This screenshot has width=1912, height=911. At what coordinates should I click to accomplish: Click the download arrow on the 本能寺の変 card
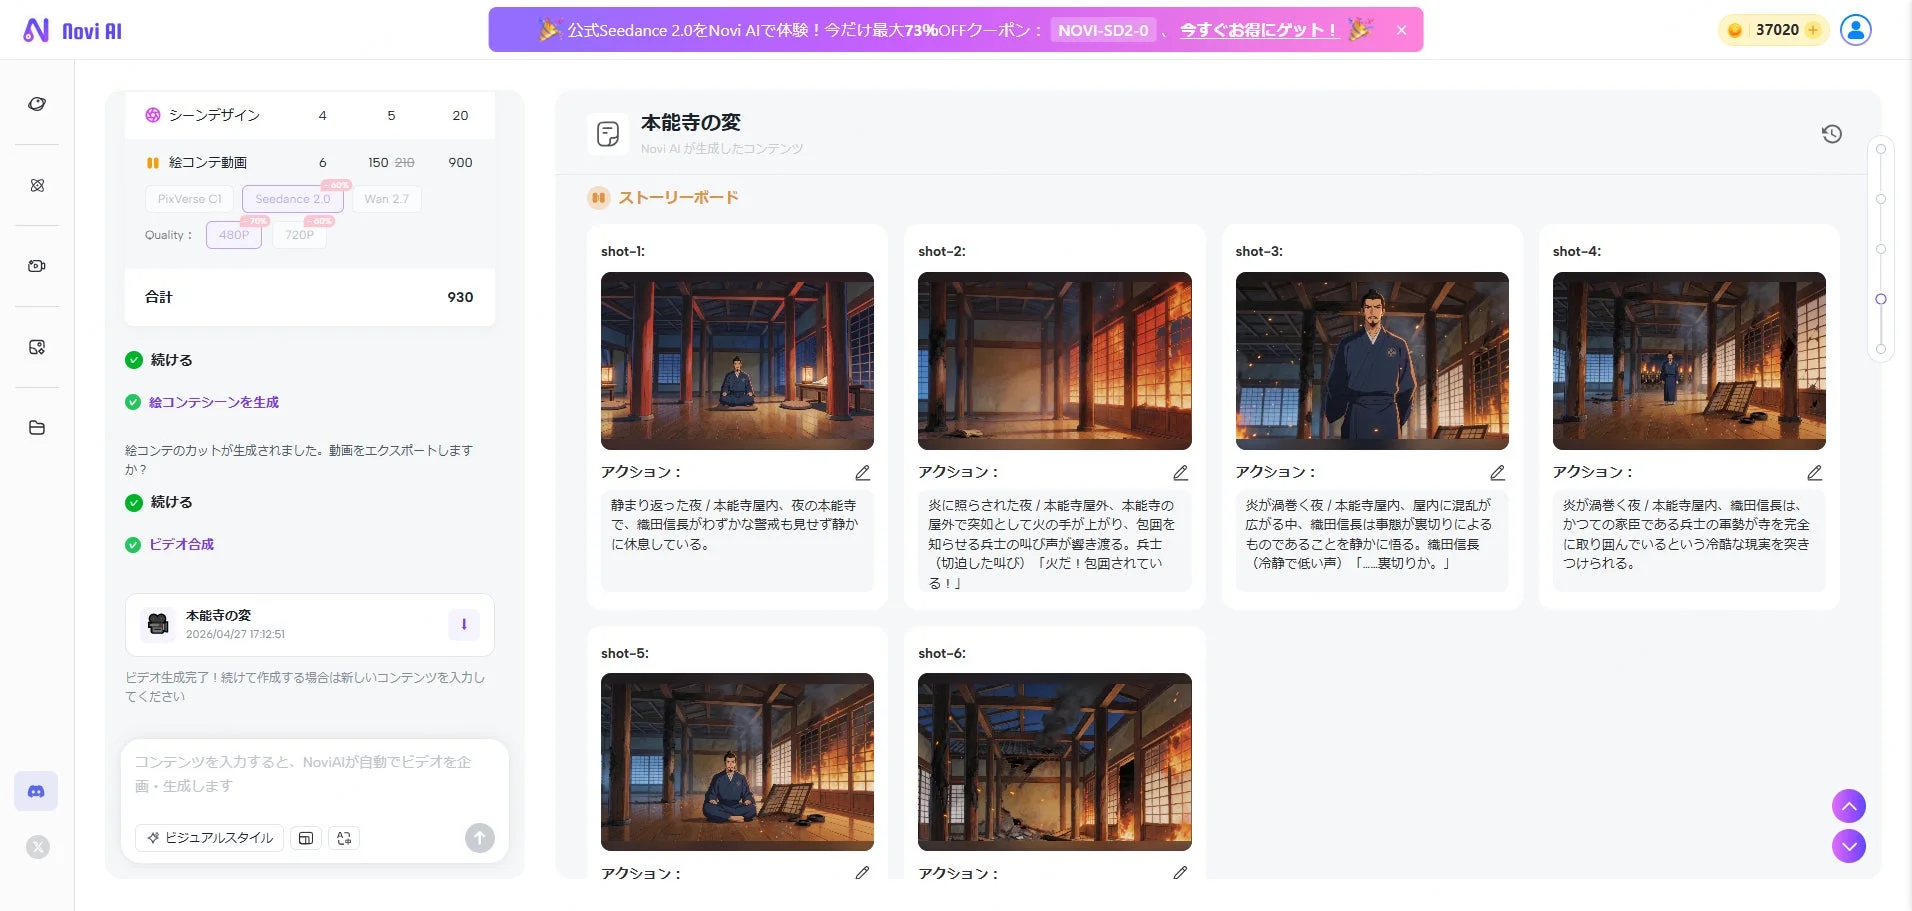pos(463,624)
